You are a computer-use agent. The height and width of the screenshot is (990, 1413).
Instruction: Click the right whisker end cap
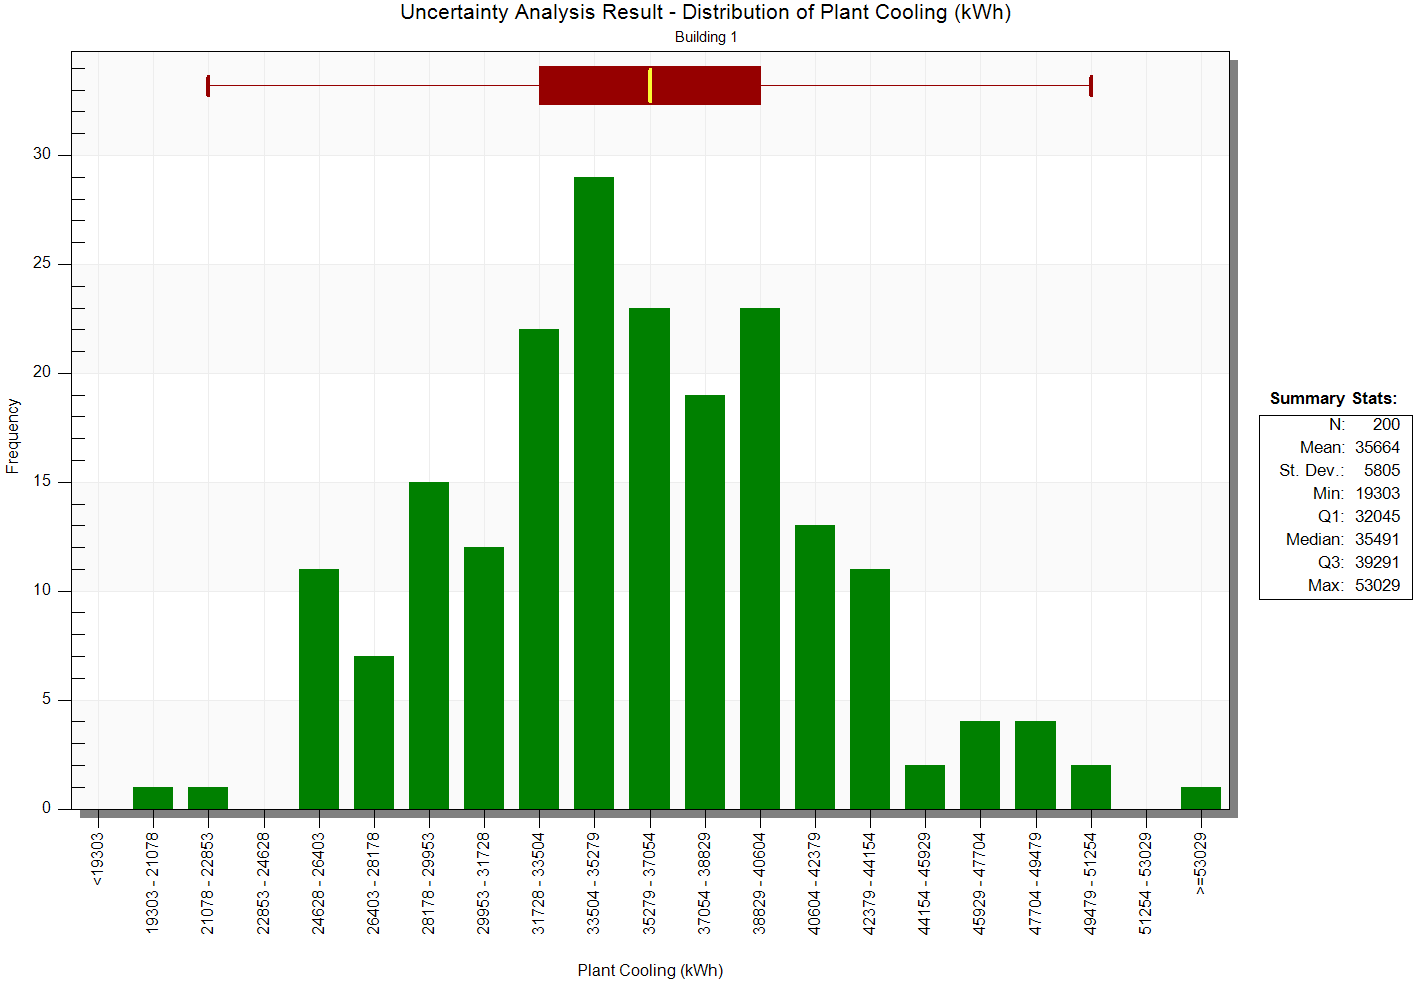(1091, 86)
